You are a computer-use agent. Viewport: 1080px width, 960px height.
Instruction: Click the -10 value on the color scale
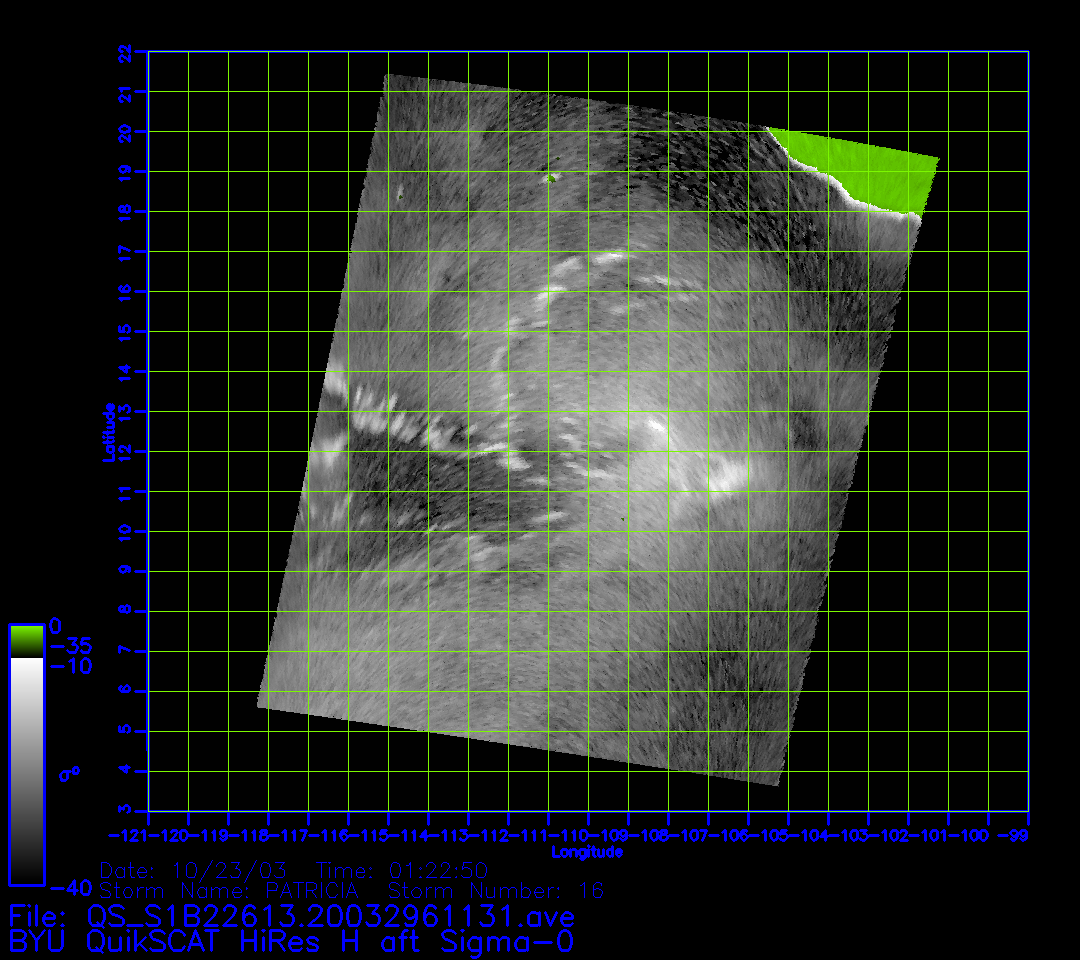pyautogui.click(x=70, y=666)
